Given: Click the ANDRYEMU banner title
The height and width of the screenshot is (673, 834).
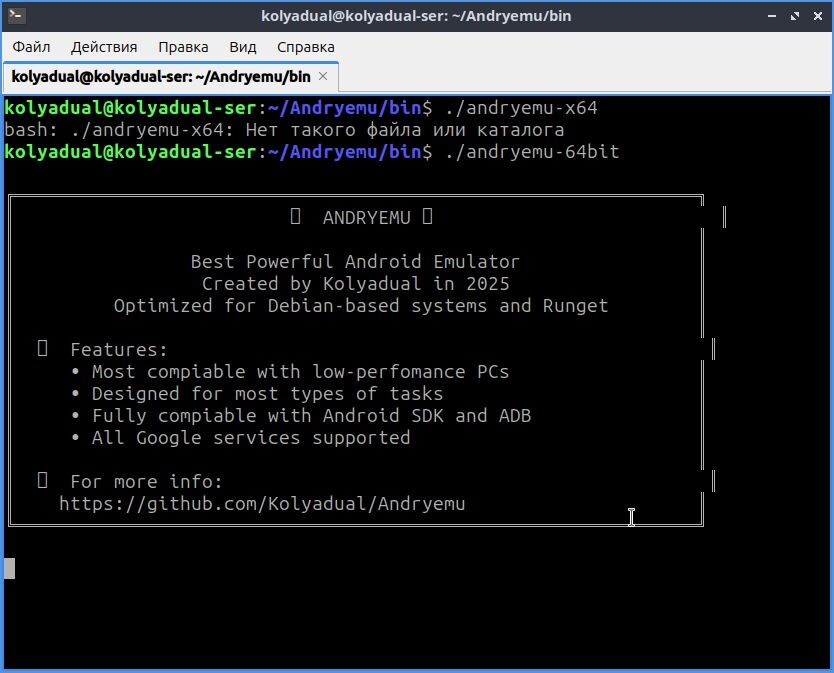Looking at the screenshot, I should click(366, 218).
